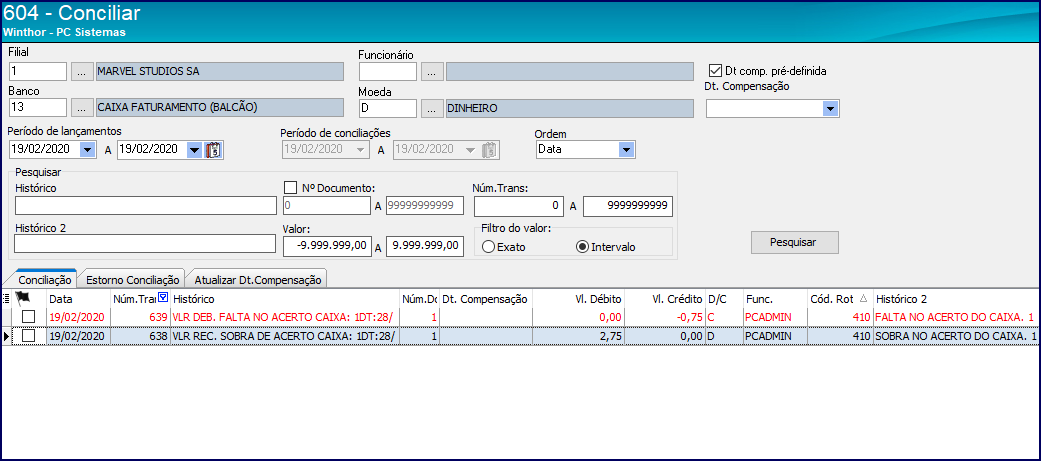Select the VLR REC. SOBRA DE ACERTO CAIXA cell

[285, 337]
